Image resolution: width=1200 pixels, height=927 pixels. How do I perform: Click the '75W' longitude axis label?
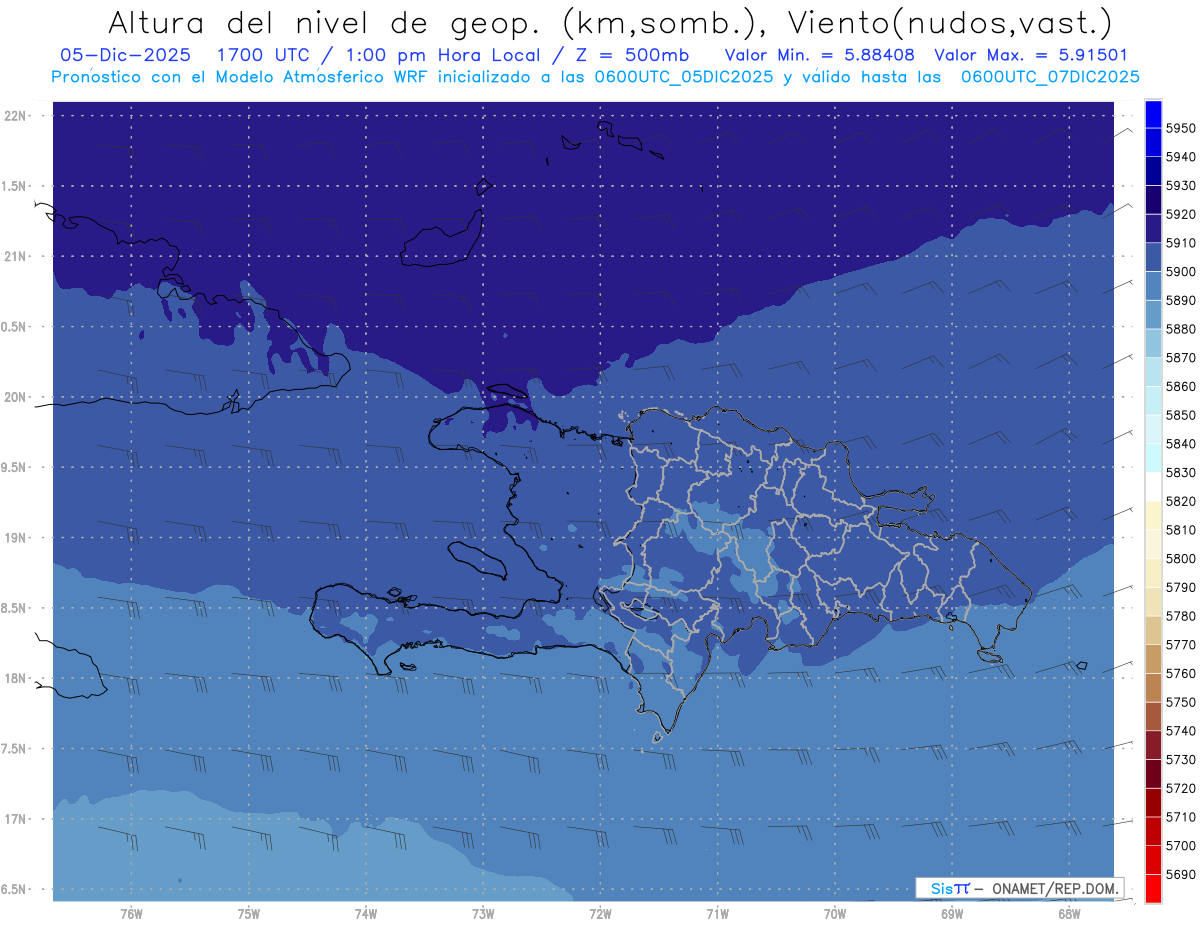tap(248, 914)
